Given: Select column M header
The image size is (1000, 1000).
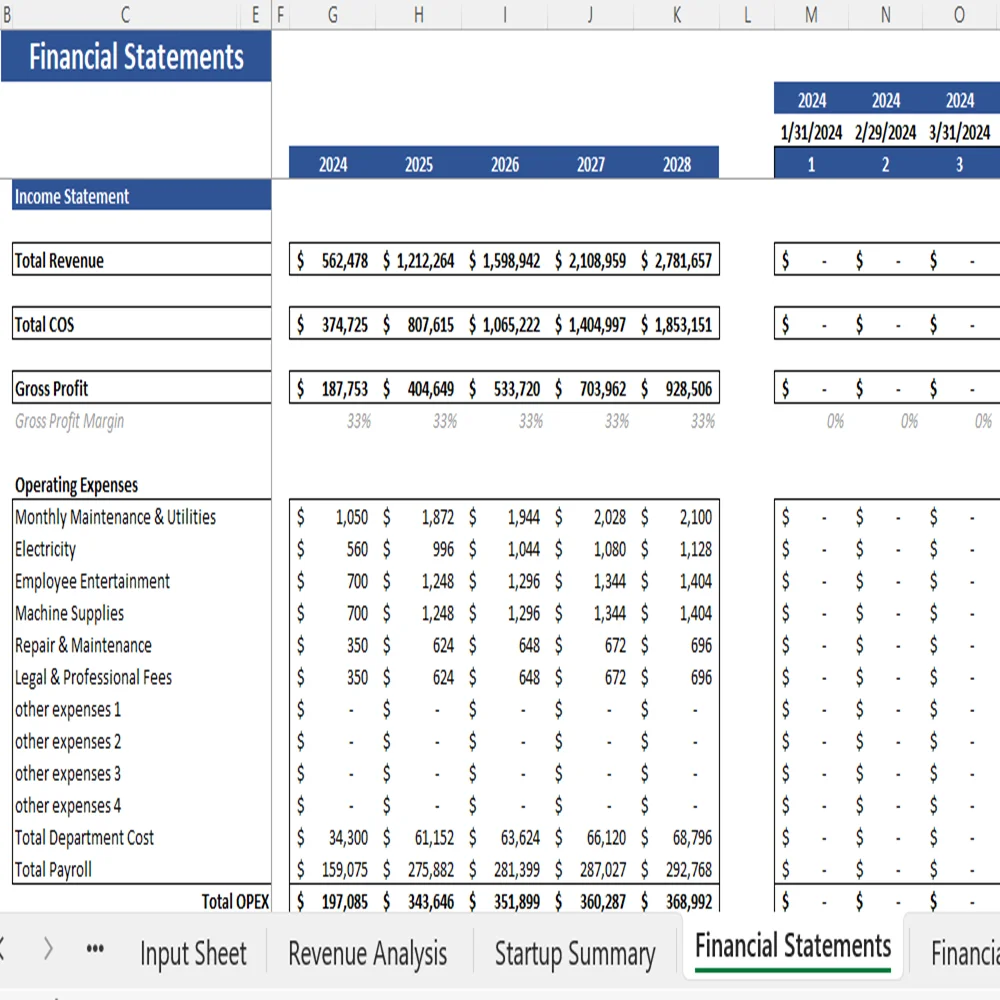Looking at the screenshot, I should tap(811, 14).
